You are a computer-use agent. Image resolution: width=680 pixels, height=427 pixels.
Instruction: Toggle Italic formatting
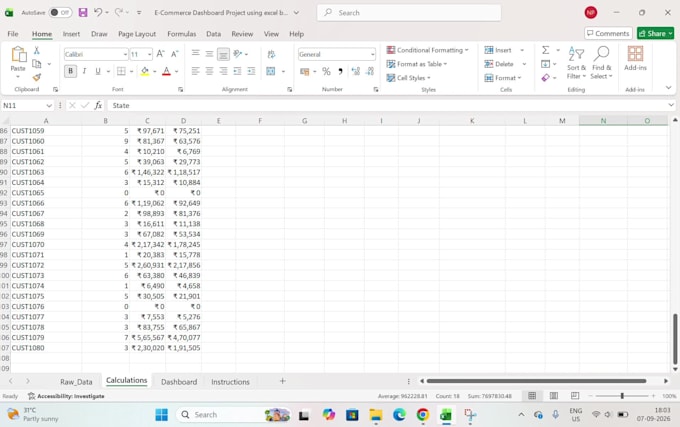[85, 71]
